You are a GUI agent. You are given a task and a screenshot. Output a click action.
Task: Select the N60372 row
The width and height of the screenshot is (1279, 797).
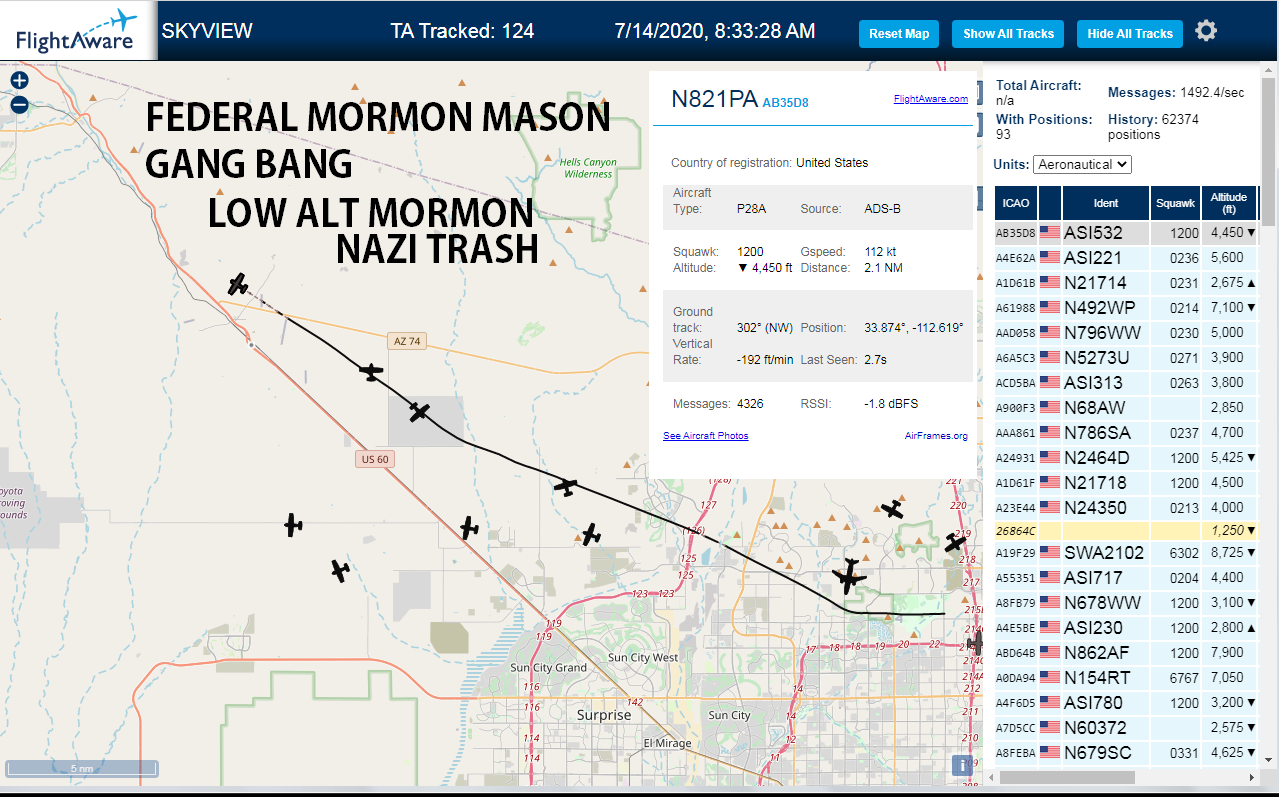[x=1126, y=728]
